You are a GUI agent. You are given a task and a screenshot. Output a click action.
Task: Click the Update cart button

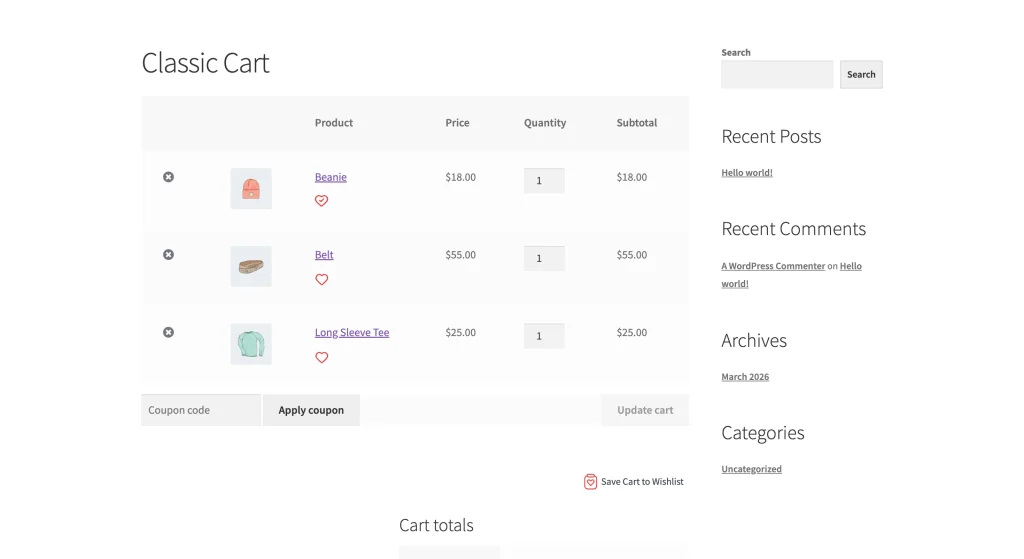click(645, 410)
